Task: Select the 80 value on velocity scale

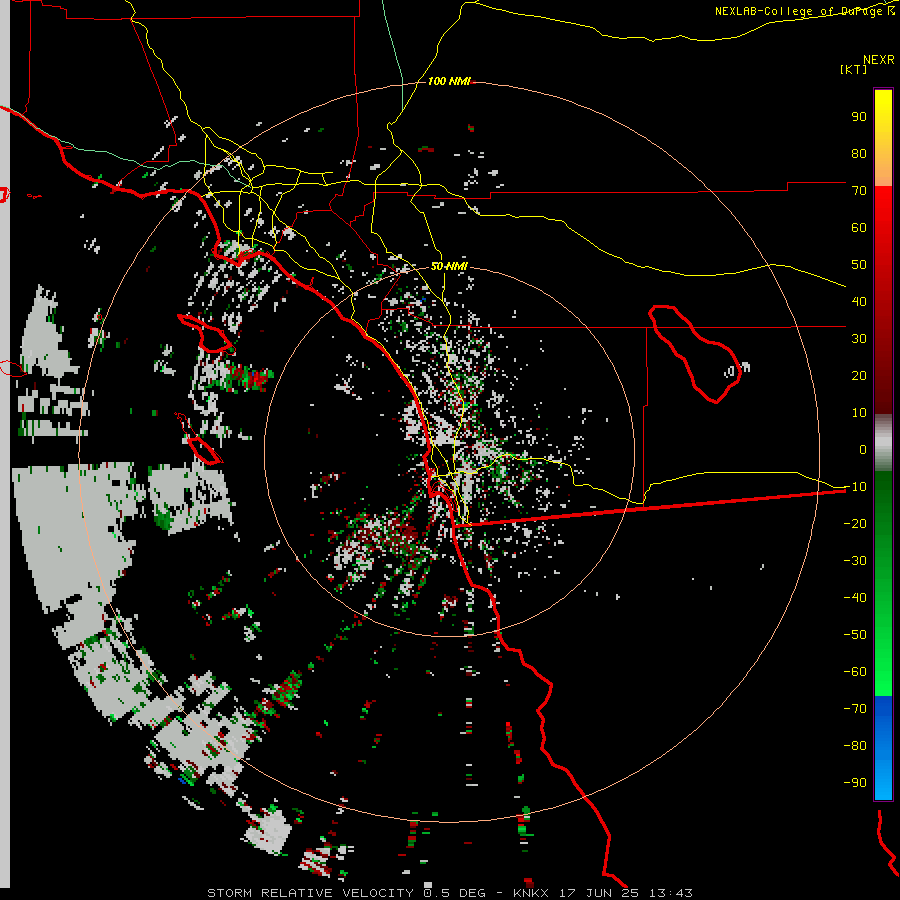Action: point(859,153)
